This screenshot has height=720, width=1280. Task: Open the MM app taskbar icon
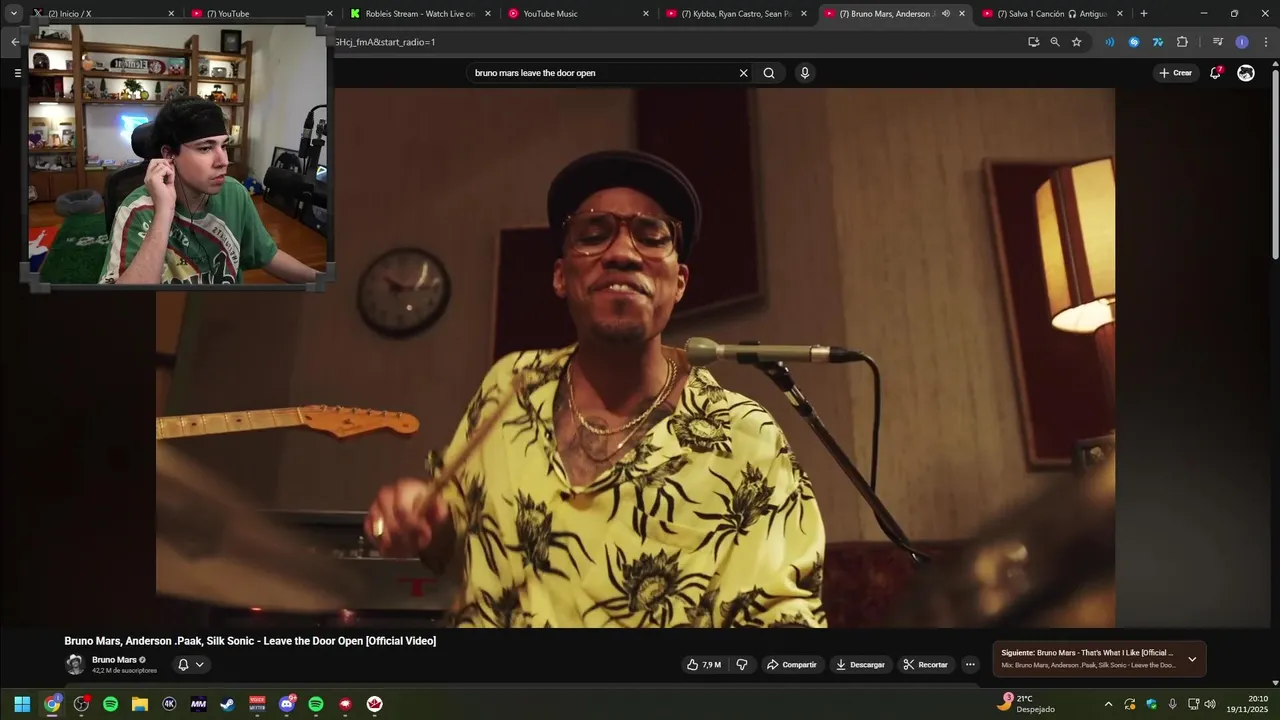198,704
